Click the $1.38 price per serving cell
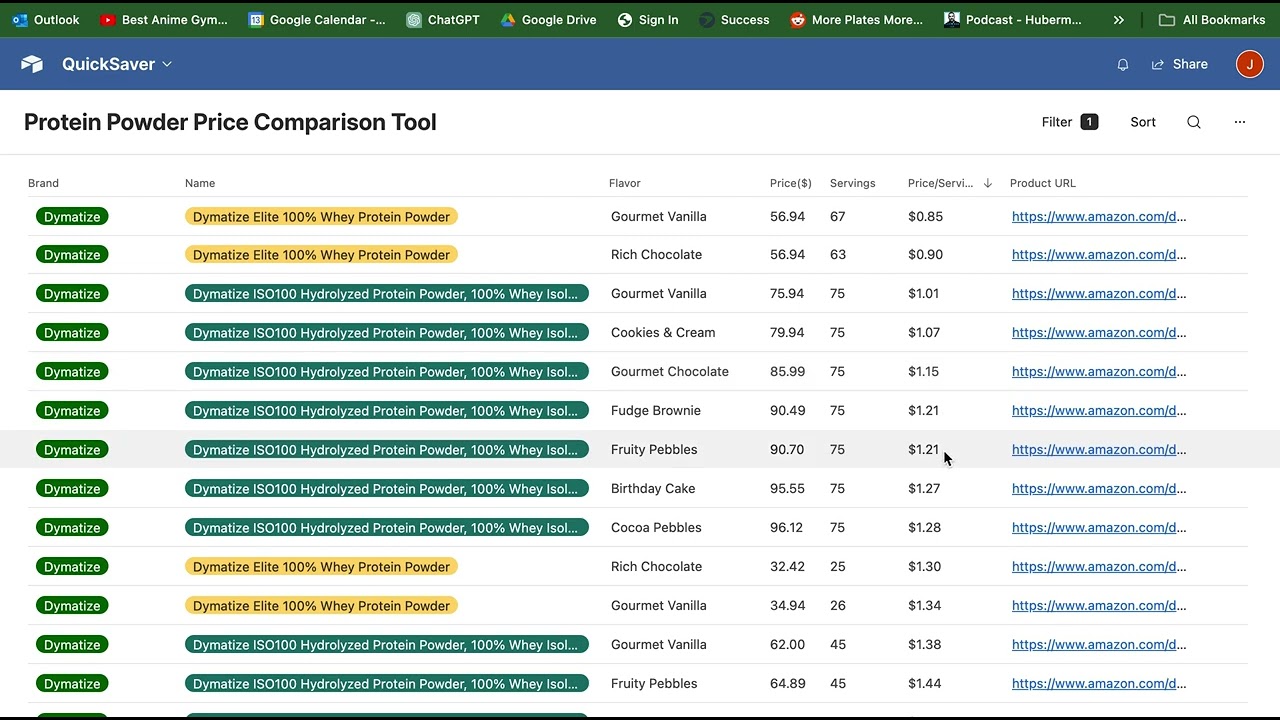 coord(925,645)
